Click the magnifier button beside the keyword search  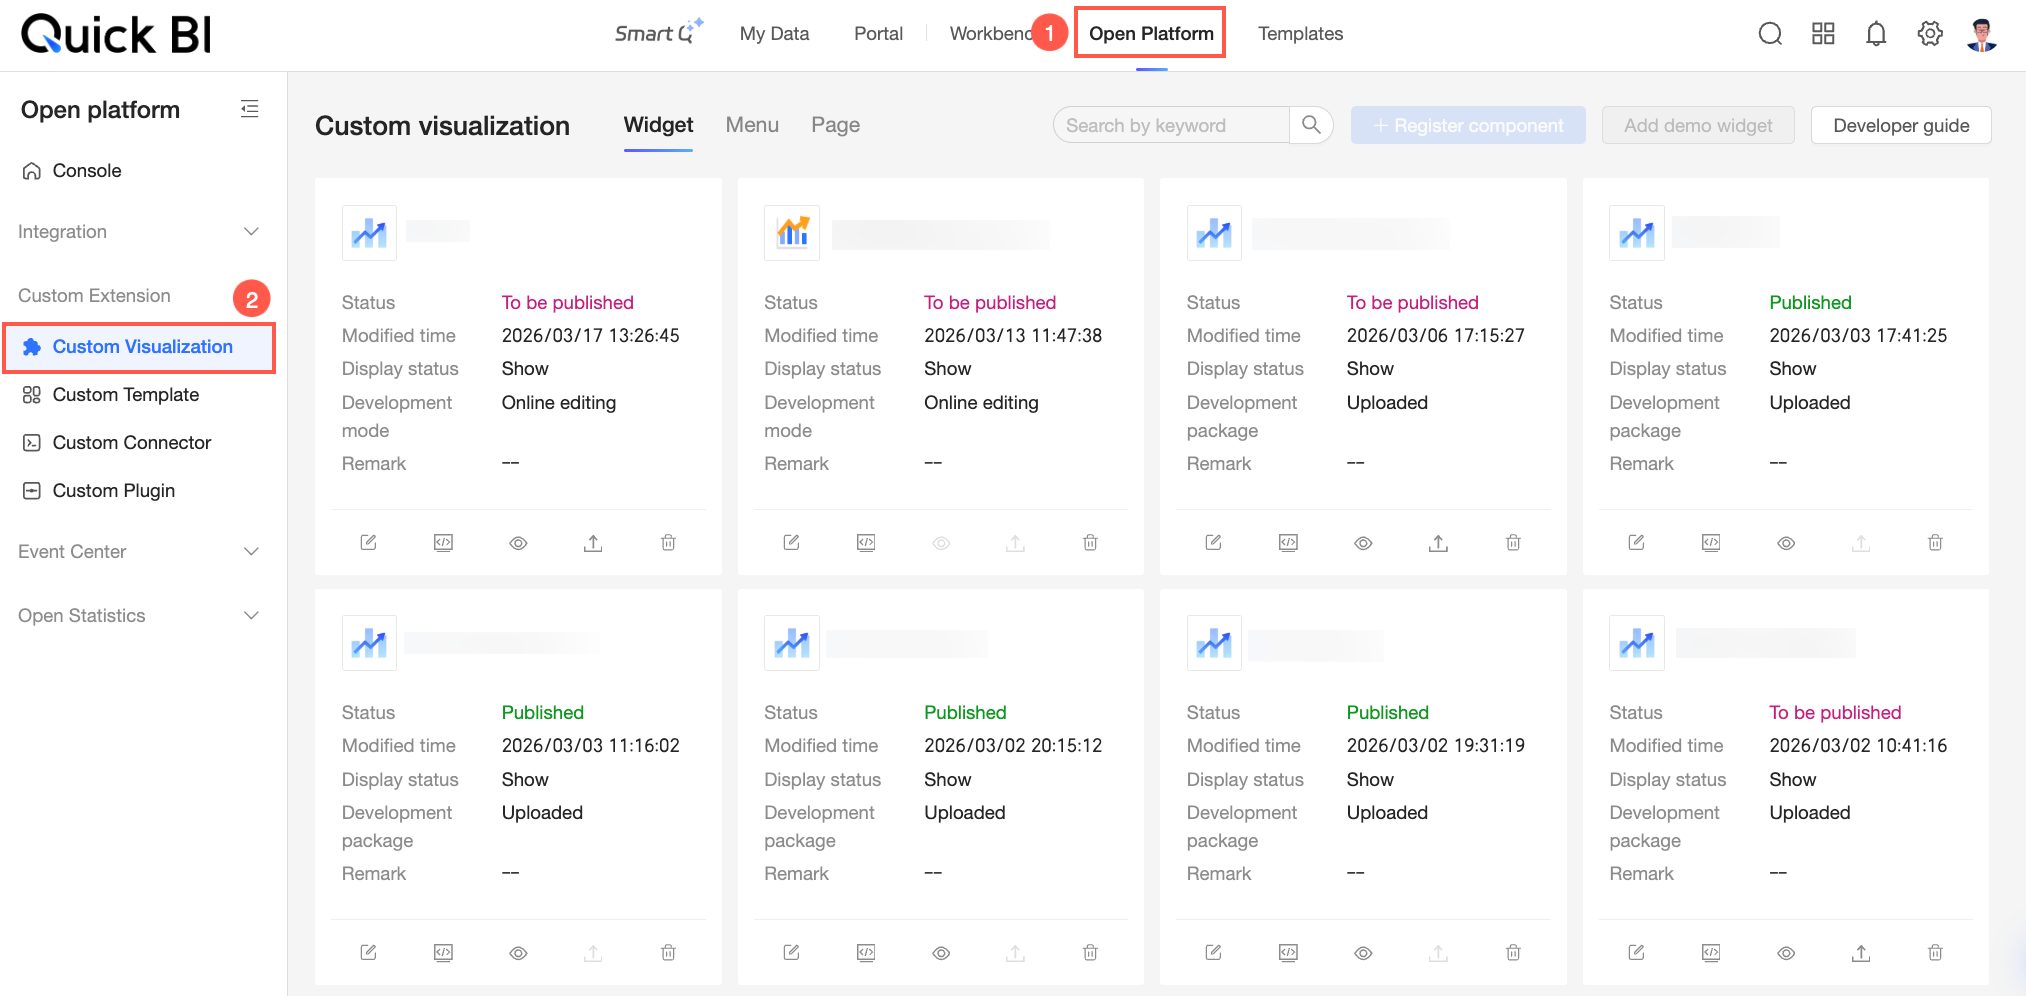tap(1311, 125)
